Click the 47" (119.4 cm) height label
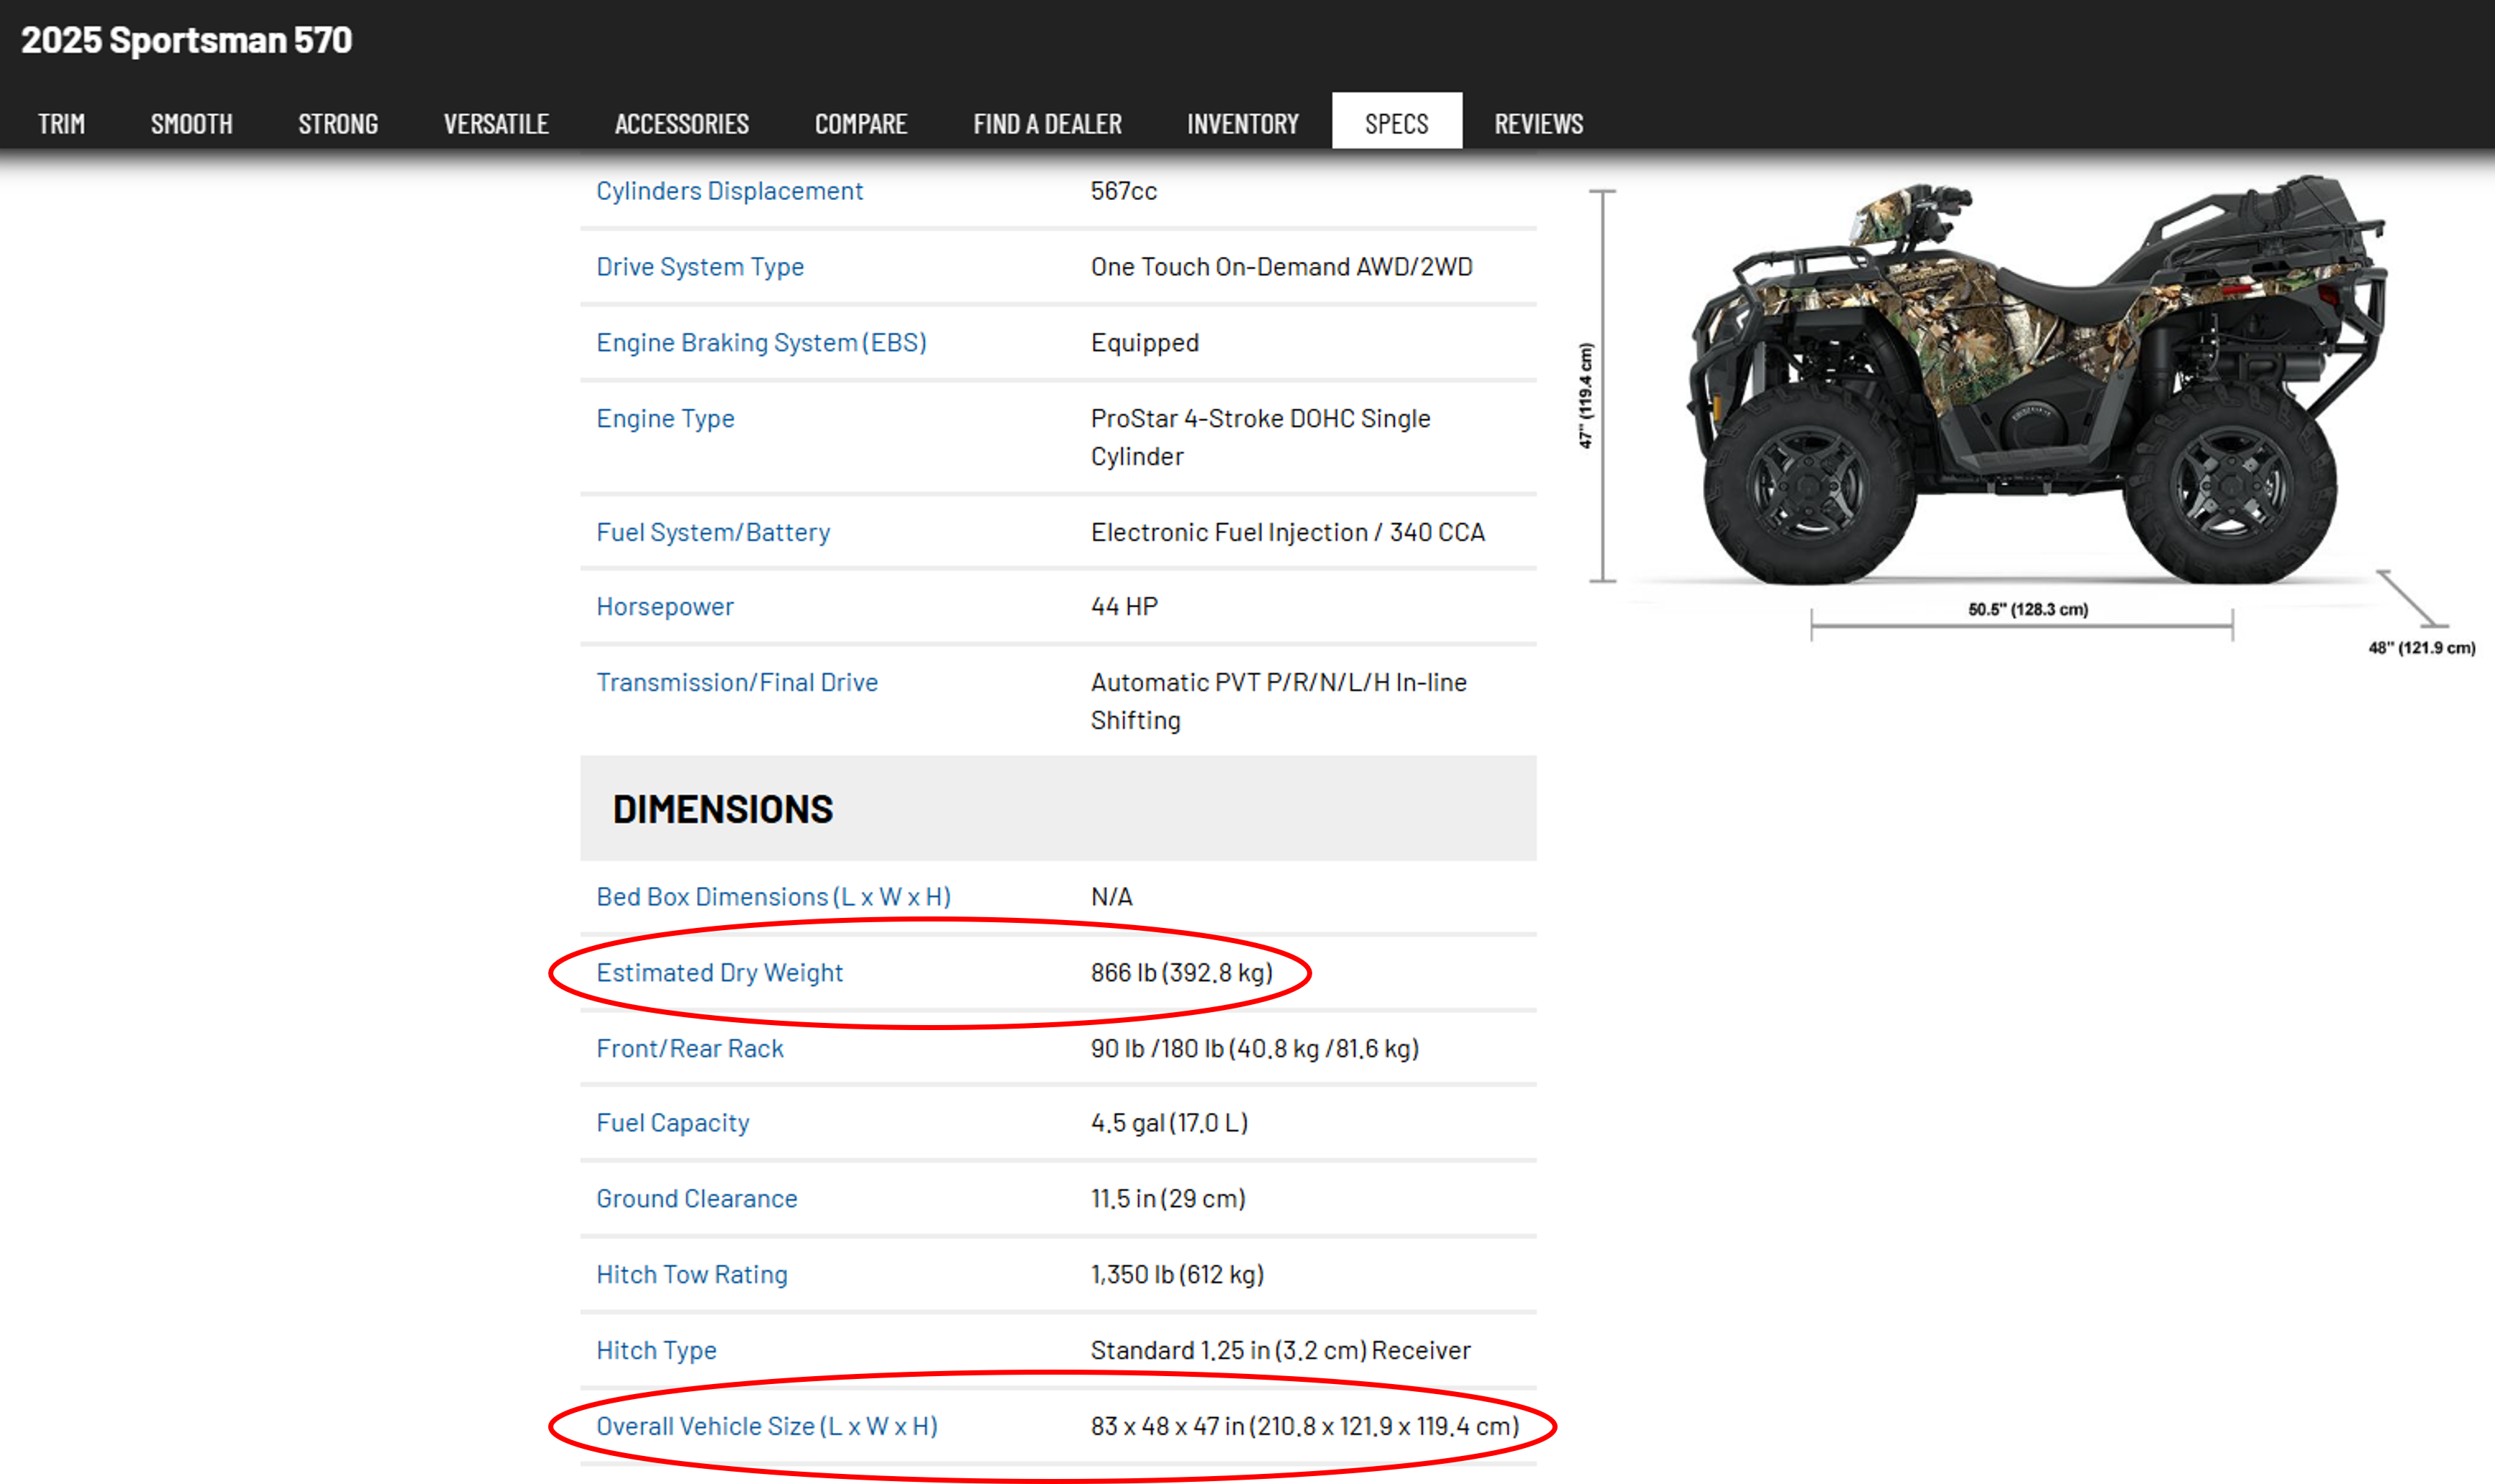 point(1586,396)
